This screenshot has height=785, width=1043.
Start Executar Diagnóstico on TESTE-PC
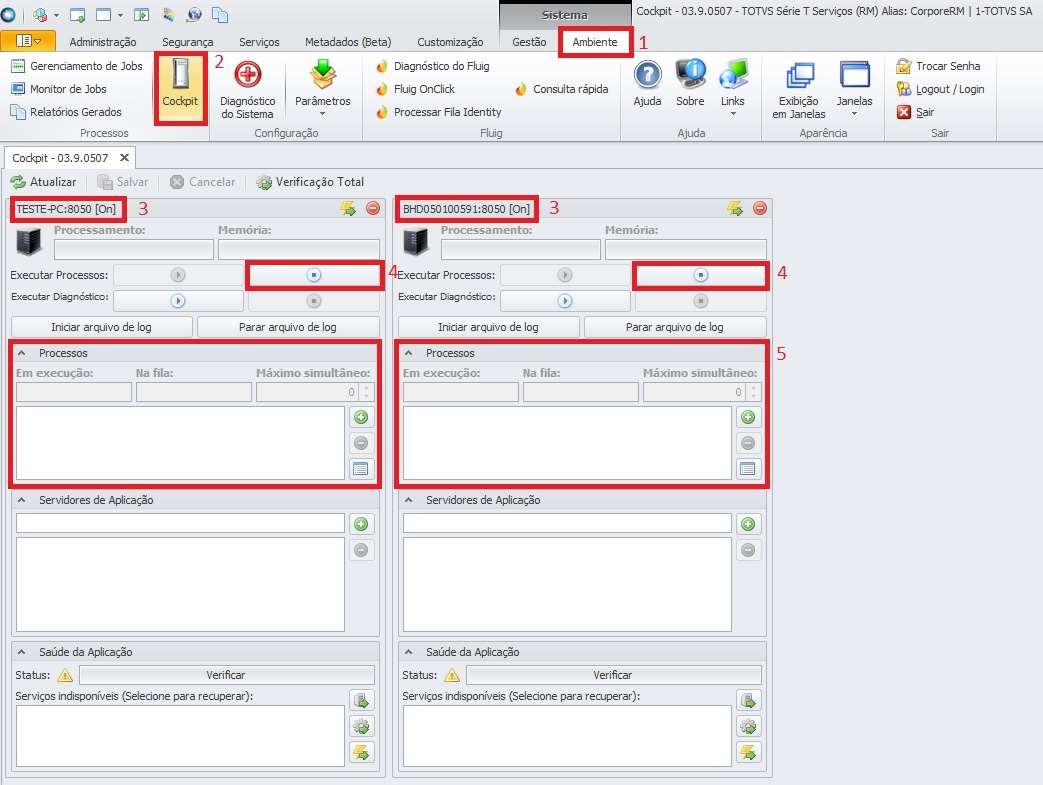click(x=178, y=301)
